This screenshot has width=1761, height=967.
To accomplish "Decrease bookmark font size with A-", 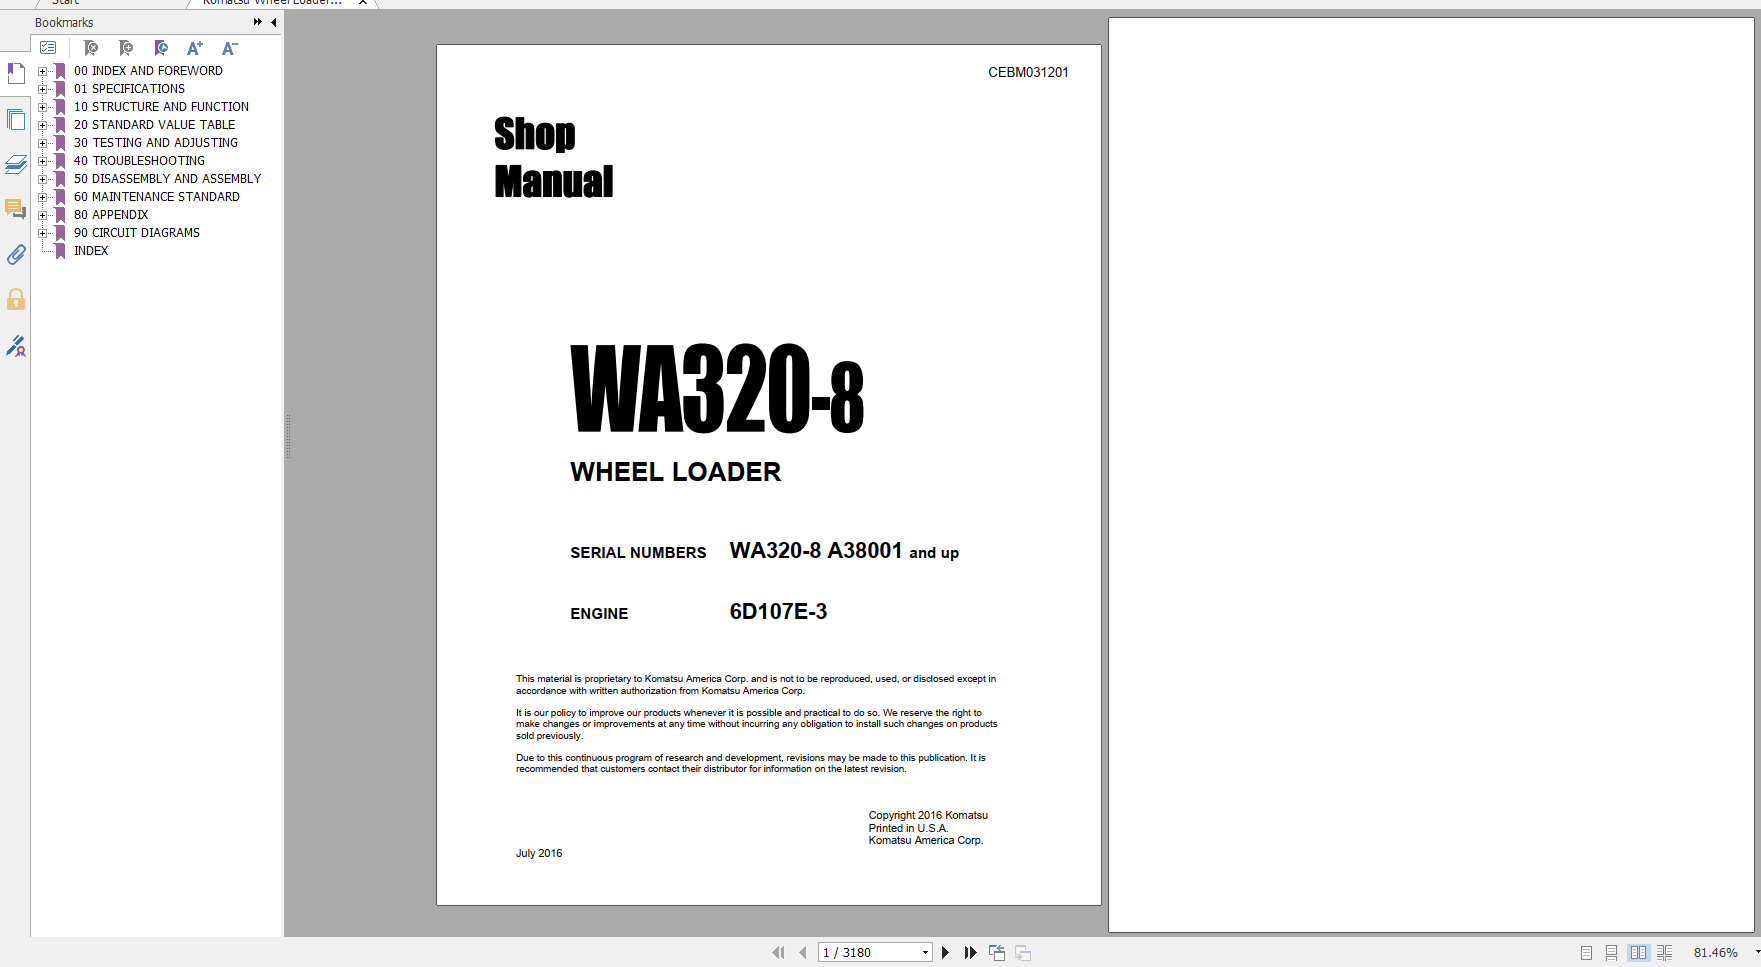I will point(230,47).
